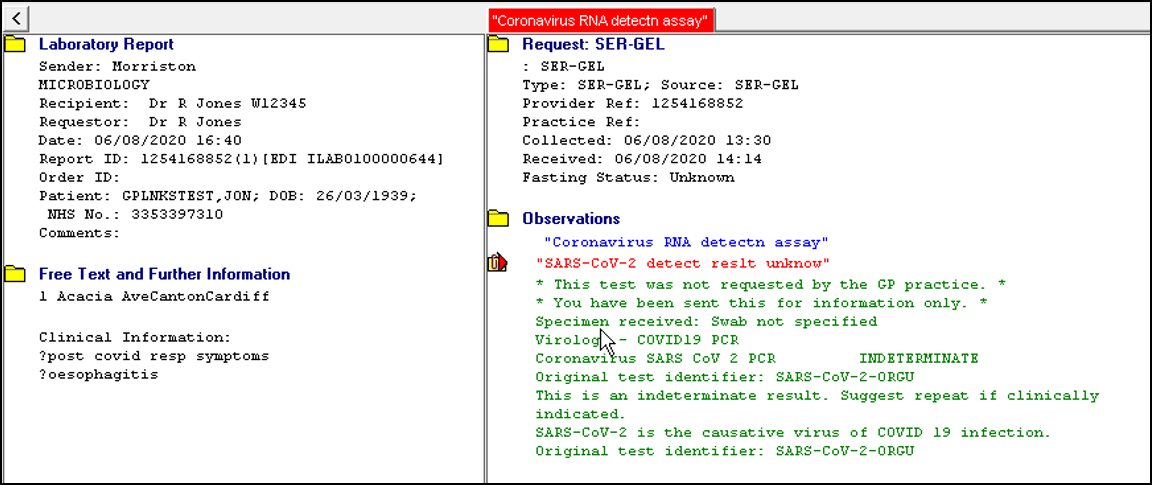Viewport: 1152px width, 485px height.
Task: Click "SARS-CoV-2 is the causative virus" line
Action: 793,432
